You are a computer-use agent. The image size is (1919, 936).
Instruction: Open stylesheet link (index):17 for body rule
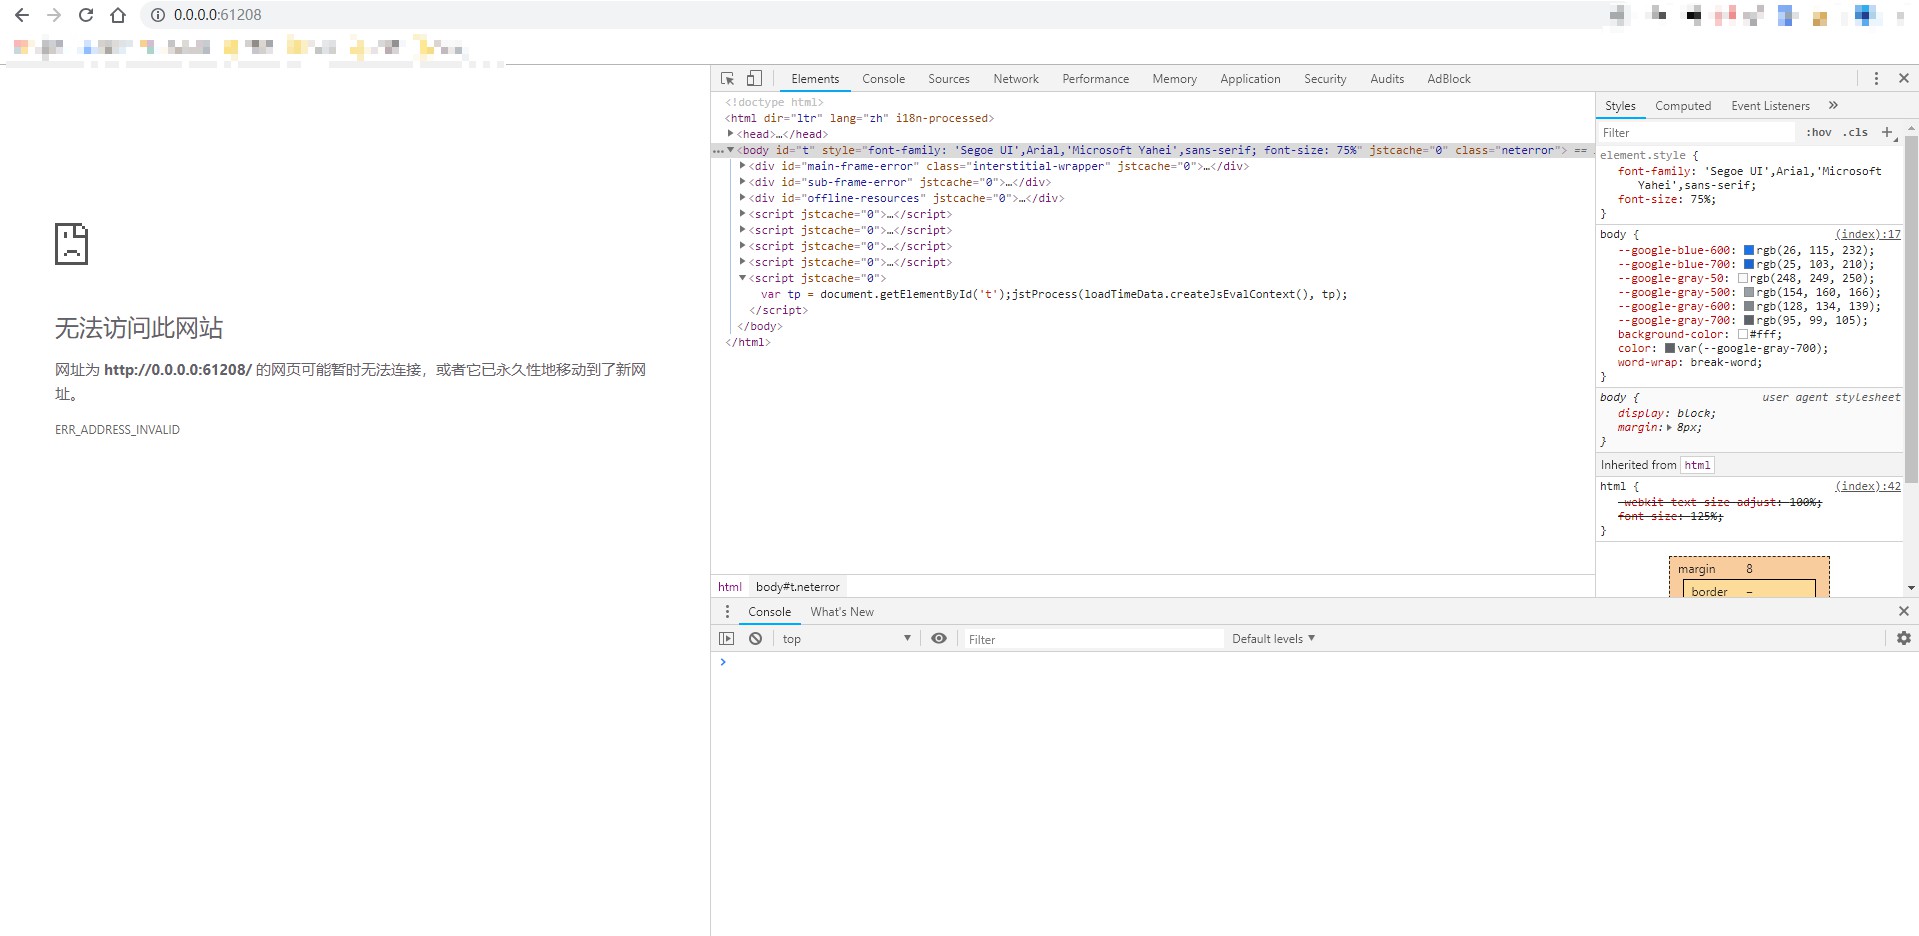point(1864,233)
